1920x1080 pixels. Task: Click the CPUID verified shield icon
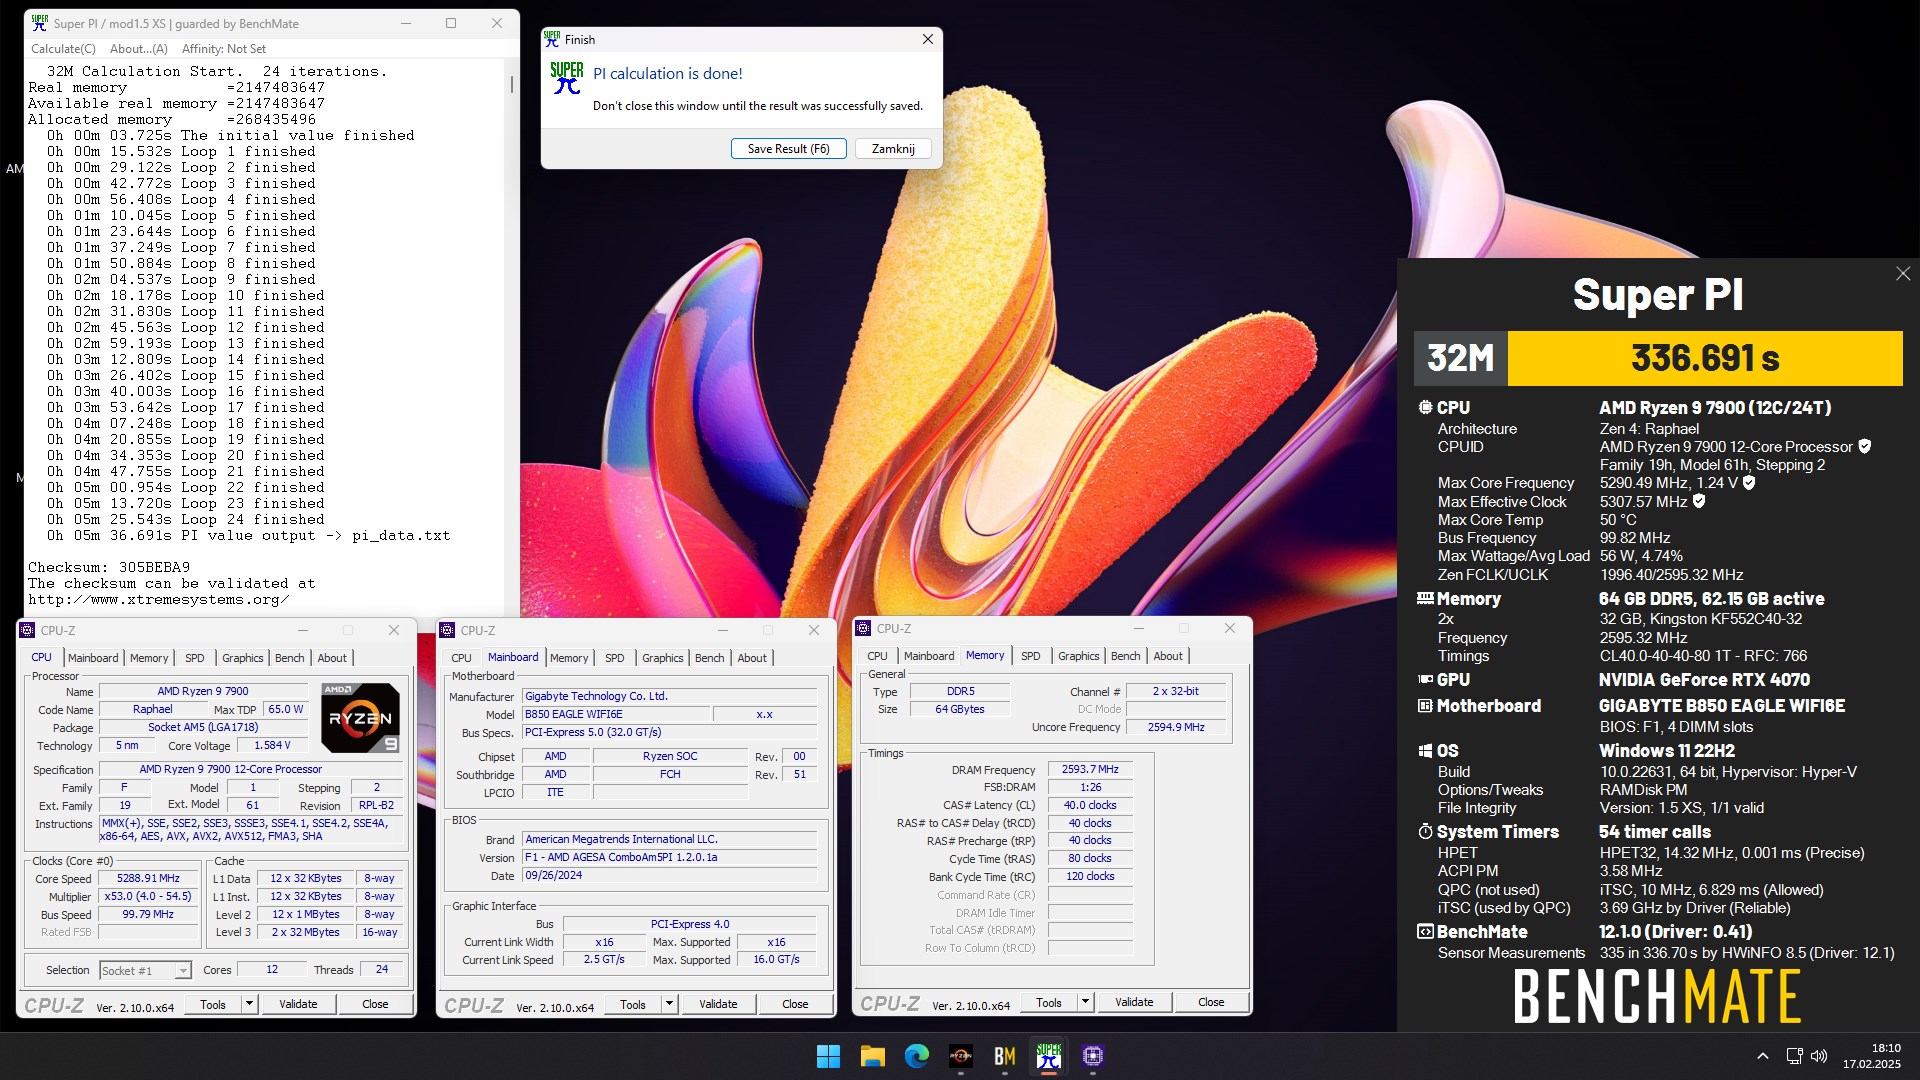coord(1865,447)
